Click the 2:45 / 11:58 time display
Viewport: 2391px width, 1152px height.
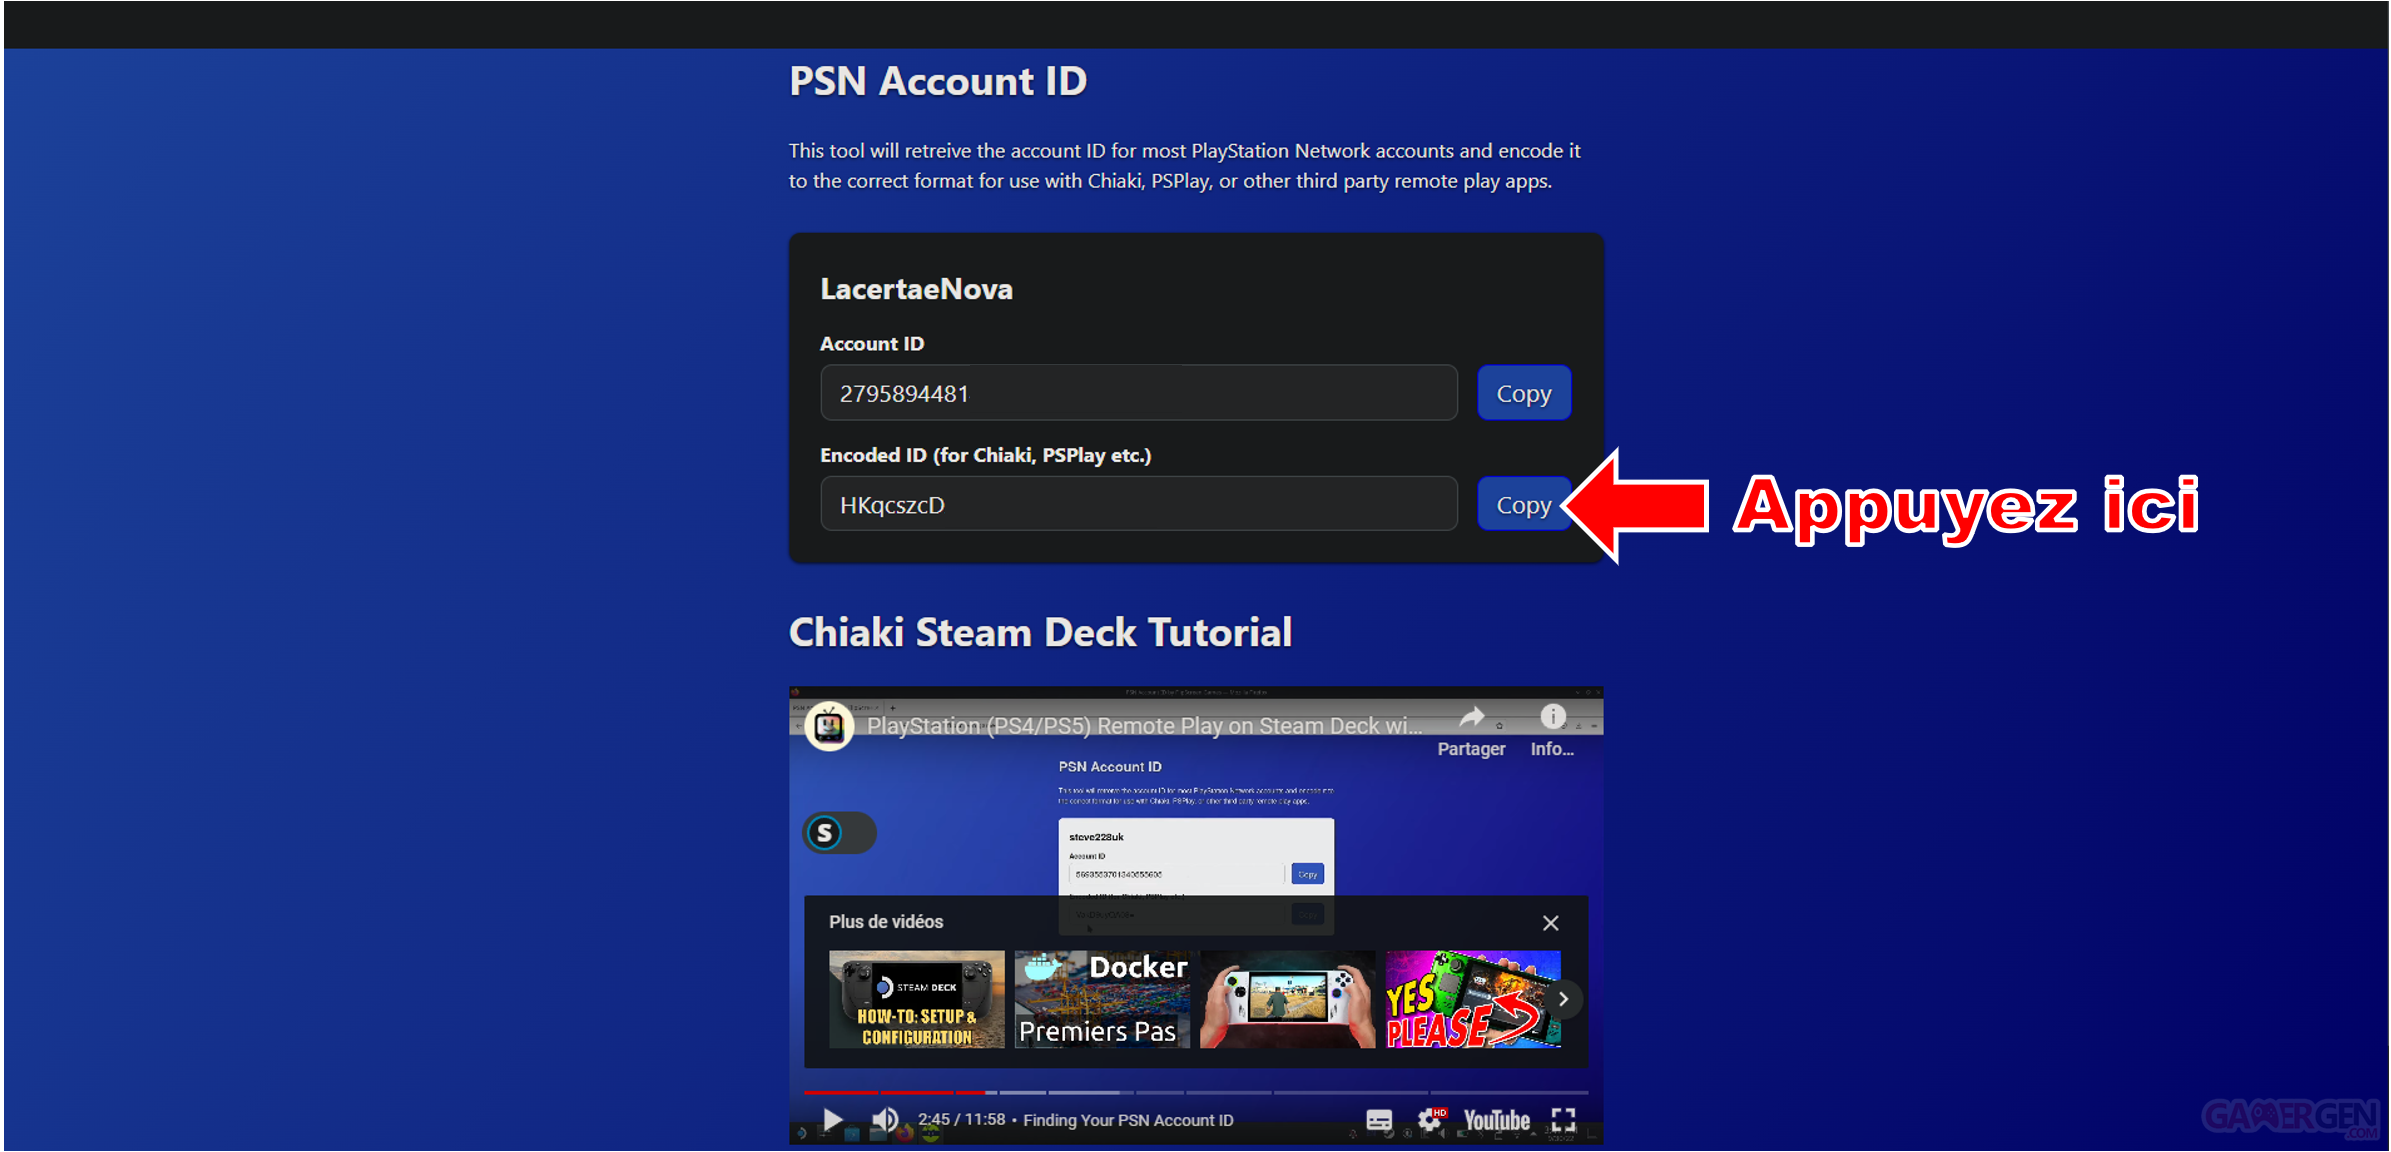pos(962,1120)
